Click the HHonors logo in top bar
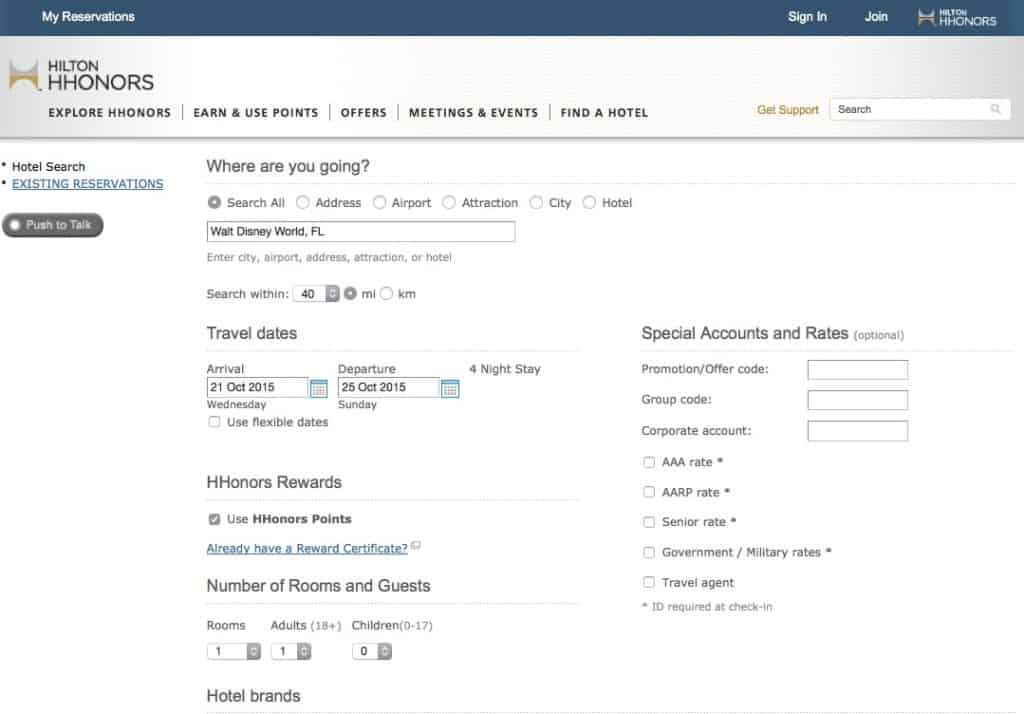Image resolution: width=1024 pixels, height=714 pixels. 957,17
